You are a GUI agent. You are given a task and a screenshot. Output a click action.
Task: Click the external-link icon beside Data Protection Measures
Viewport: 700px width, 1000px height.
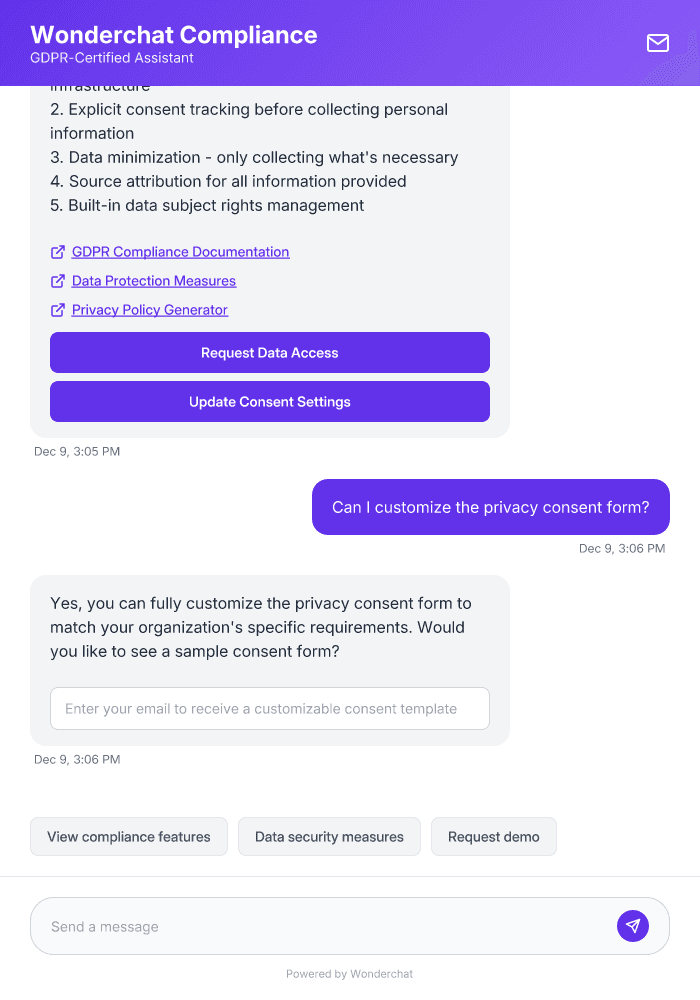57,281
